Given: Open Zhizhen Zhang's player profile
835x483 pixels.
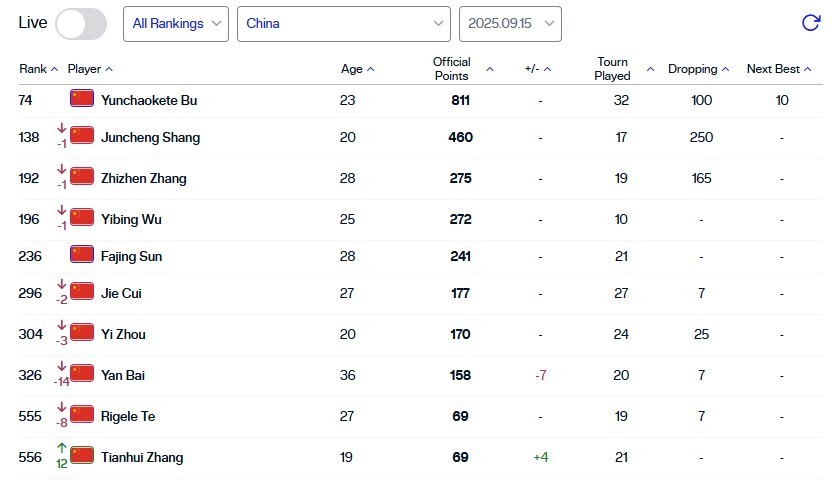Looking at the screenshot, I should click(x=143, y=178).
